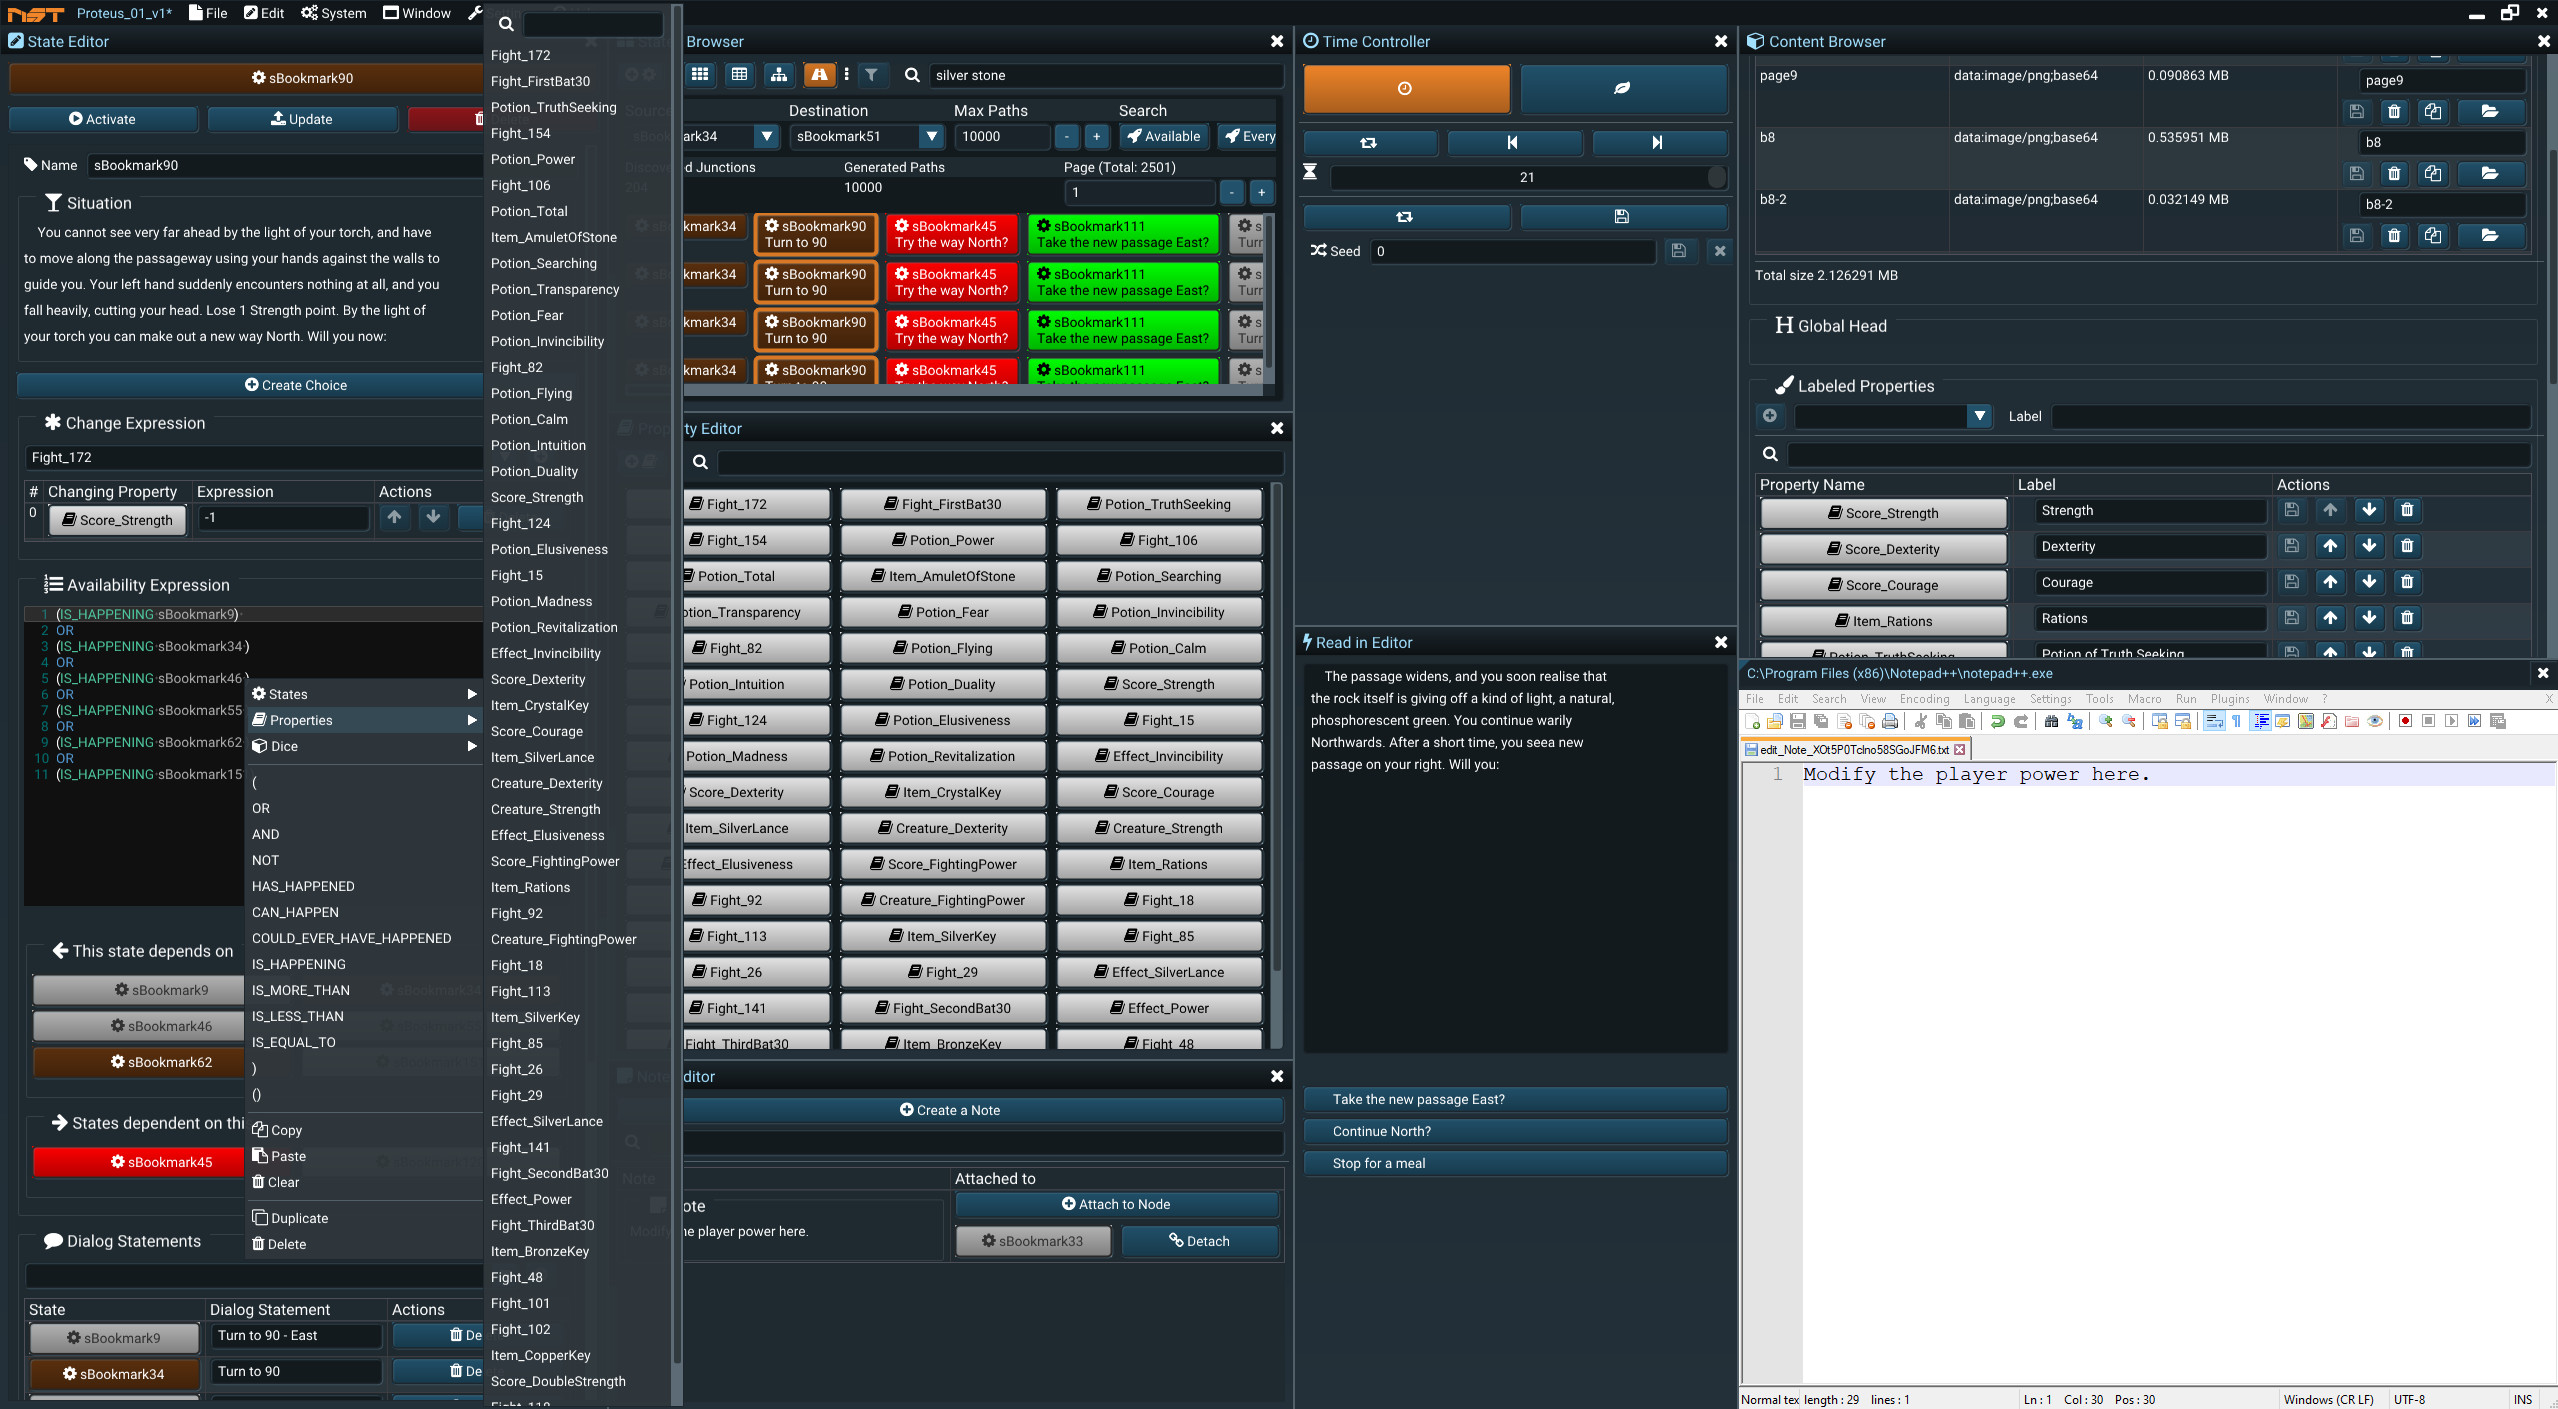Select the hierarchy view icon in Path Browser

pos(779,74)
